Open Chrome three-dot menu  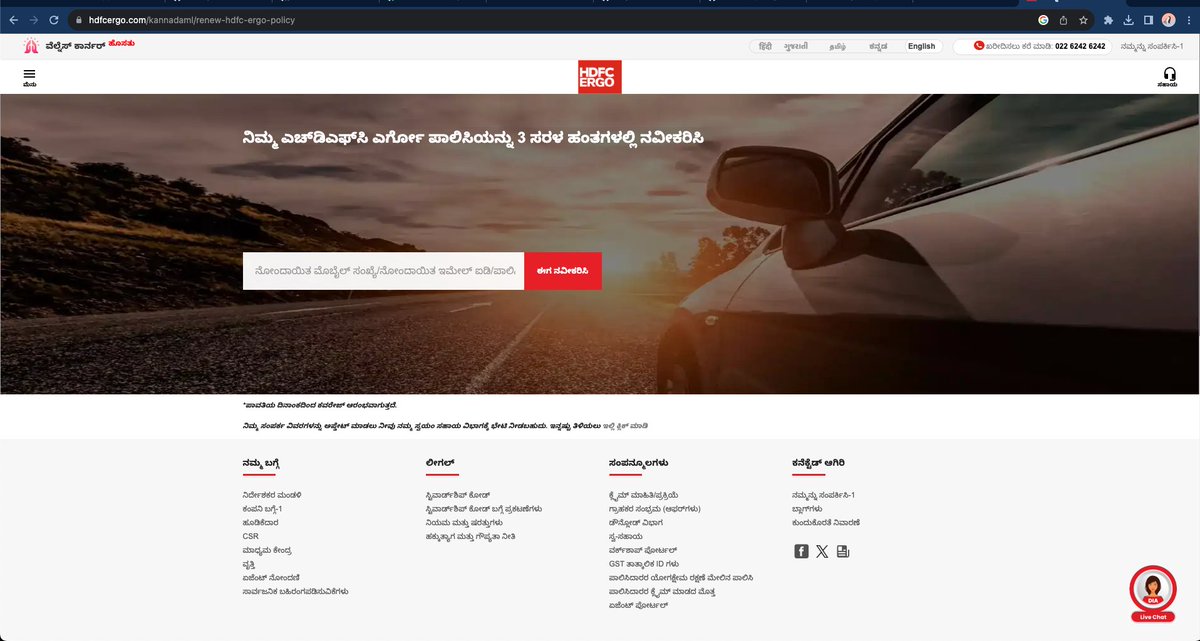point(1187,20)
